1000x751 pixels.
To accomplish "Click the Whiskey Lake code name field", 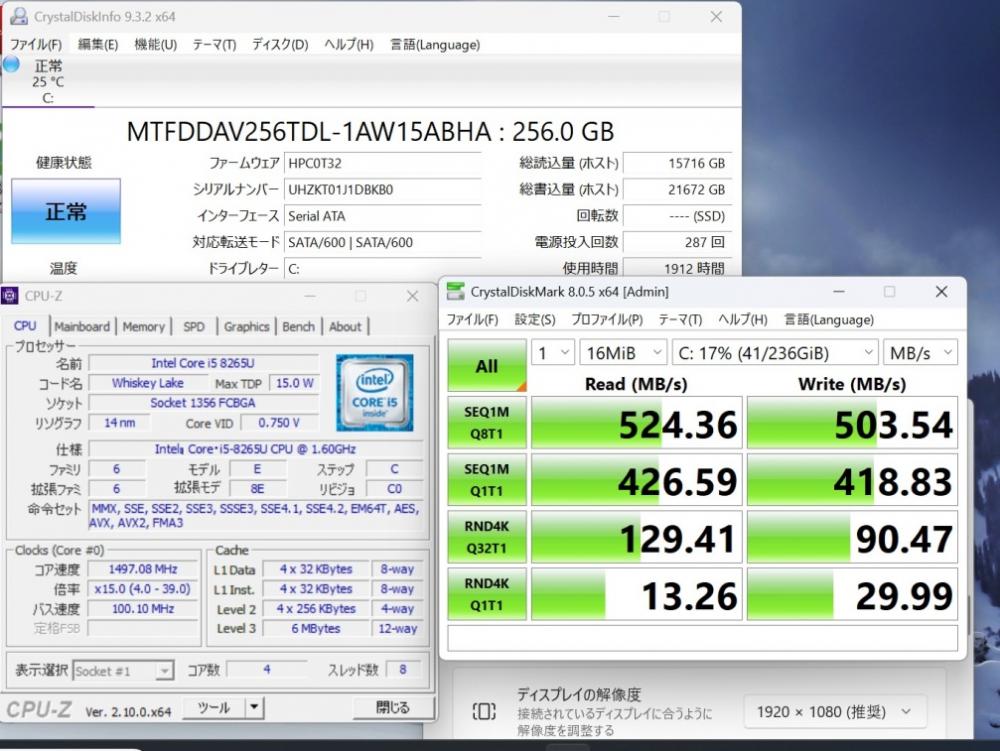I will [x=148, y=383].
